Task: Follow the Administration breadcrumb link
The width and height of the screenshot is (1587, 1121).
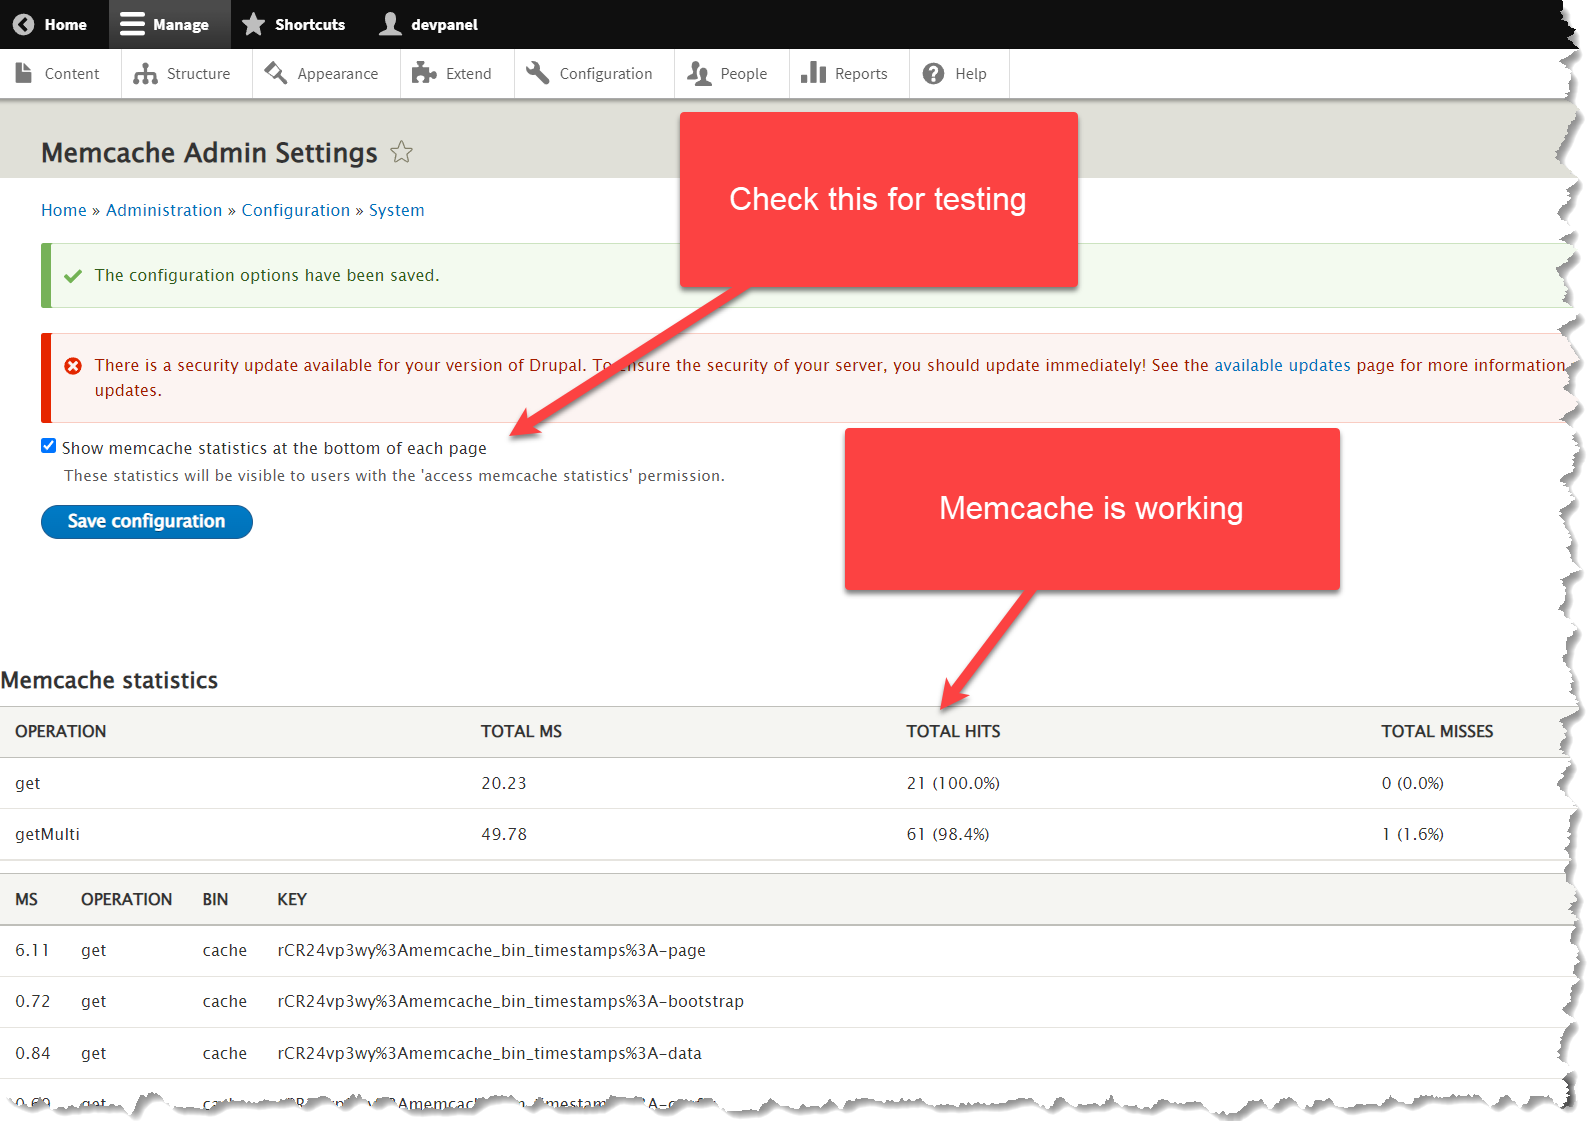Action: click(x=164, y=210)
